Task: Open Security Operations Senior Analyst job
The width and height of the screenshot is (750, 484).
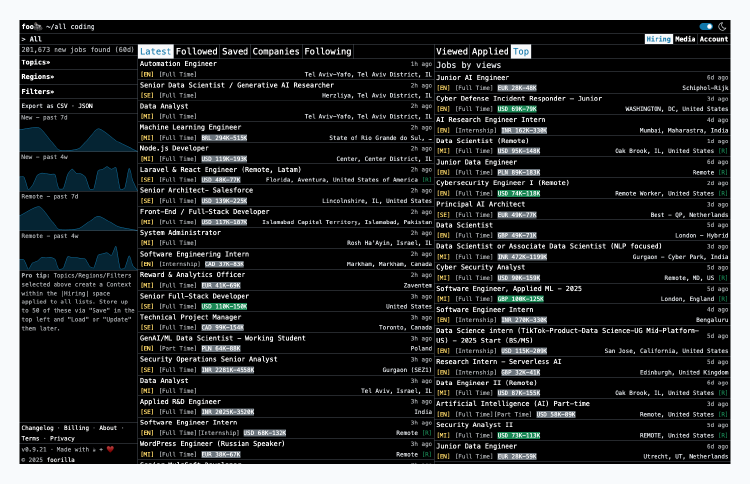Action: [x=209, y=359]
